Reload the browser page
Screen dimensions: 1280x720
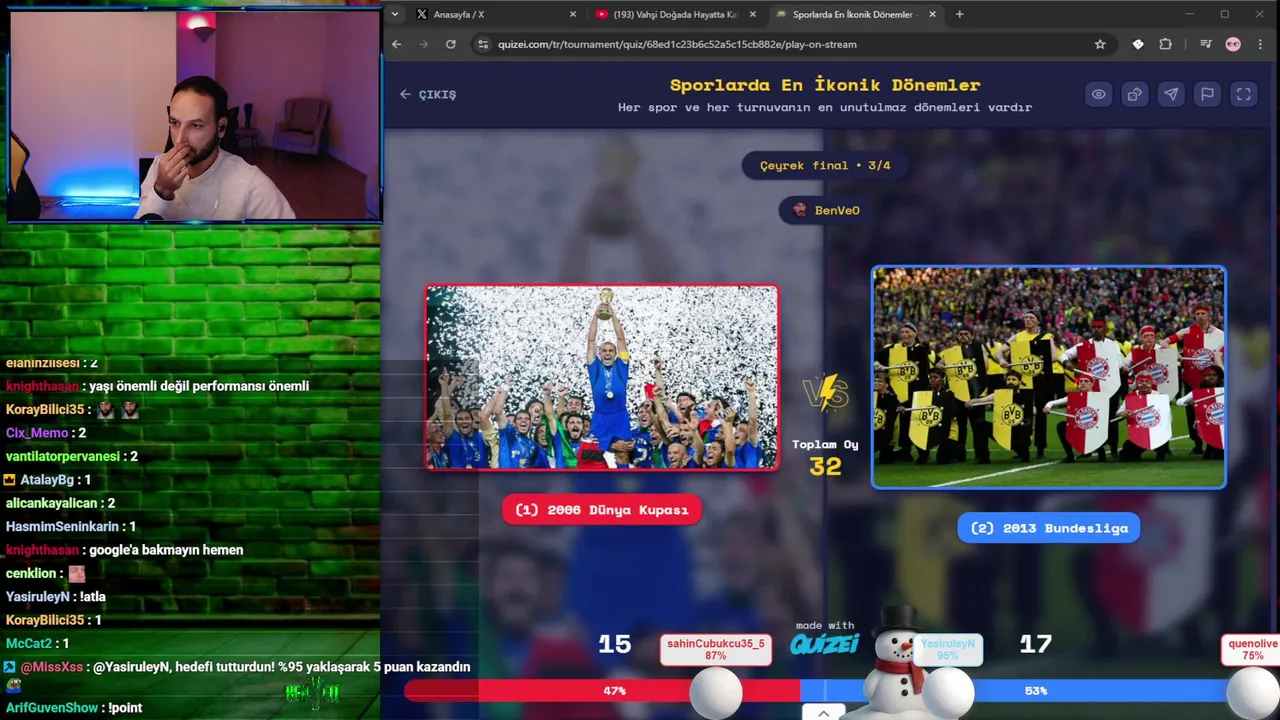[x=451, y=44]
